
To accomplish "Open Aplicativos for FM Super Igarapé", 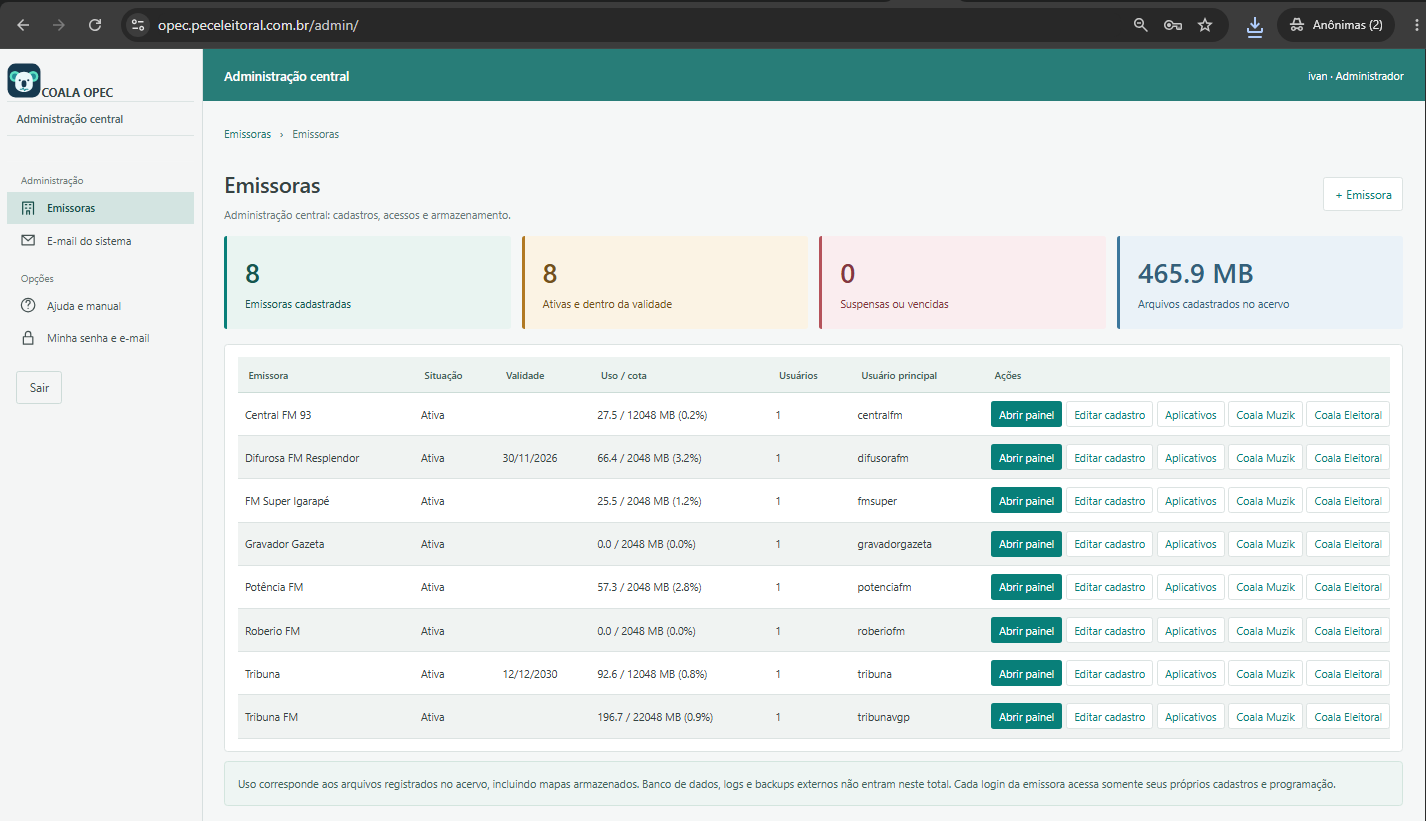I will point(1190,501).
